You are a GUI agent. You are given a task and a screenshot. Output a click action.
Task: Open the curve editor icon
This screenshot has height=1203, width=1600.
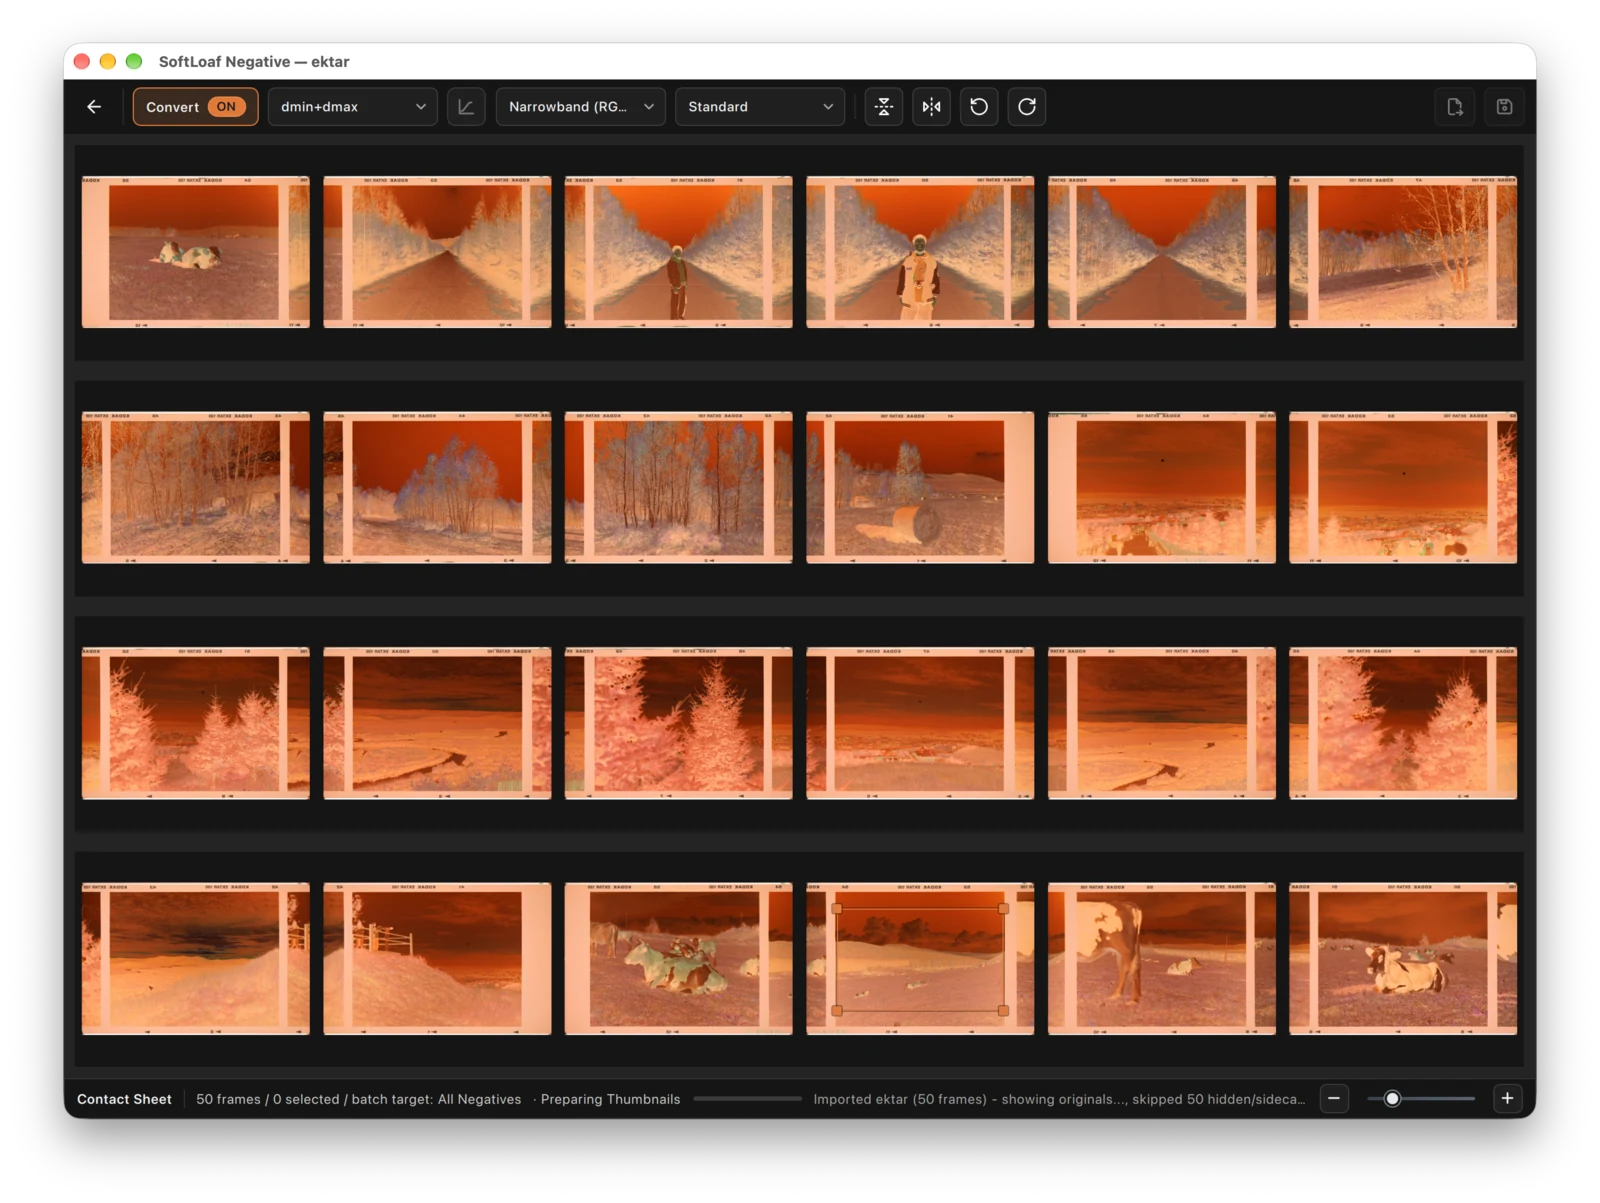pos(466,107)
